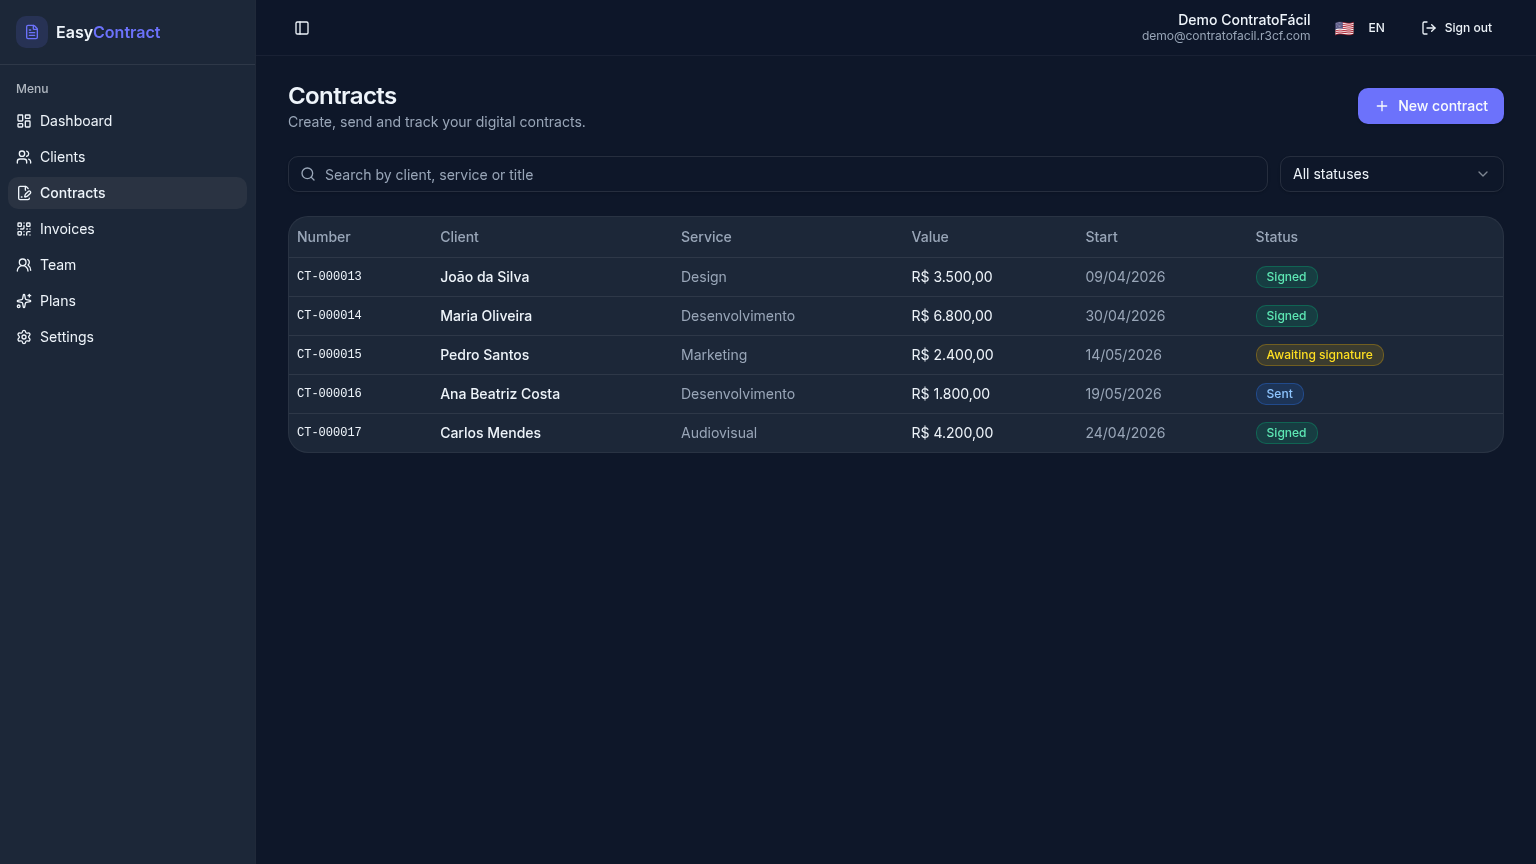
Task: Sign out of the account
Action: point(1457,28)
